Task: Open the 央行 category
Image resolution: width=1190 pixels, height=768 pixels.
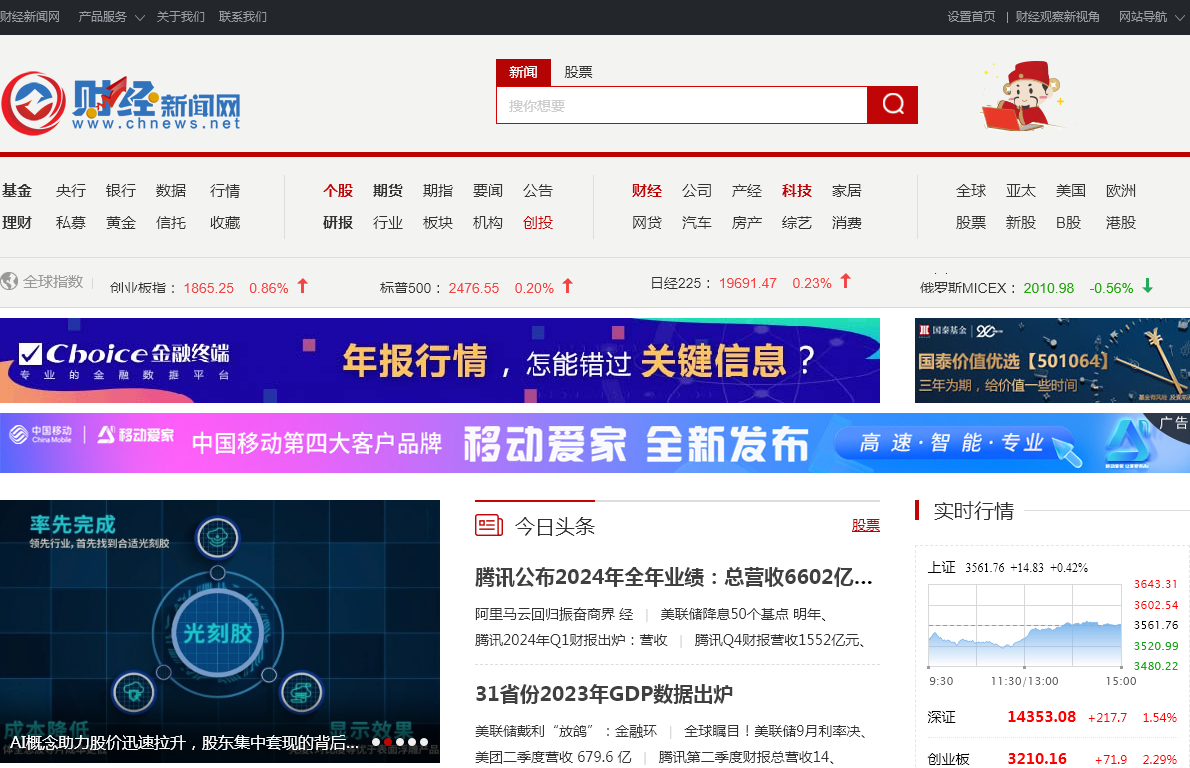Action: coord(71,190)
